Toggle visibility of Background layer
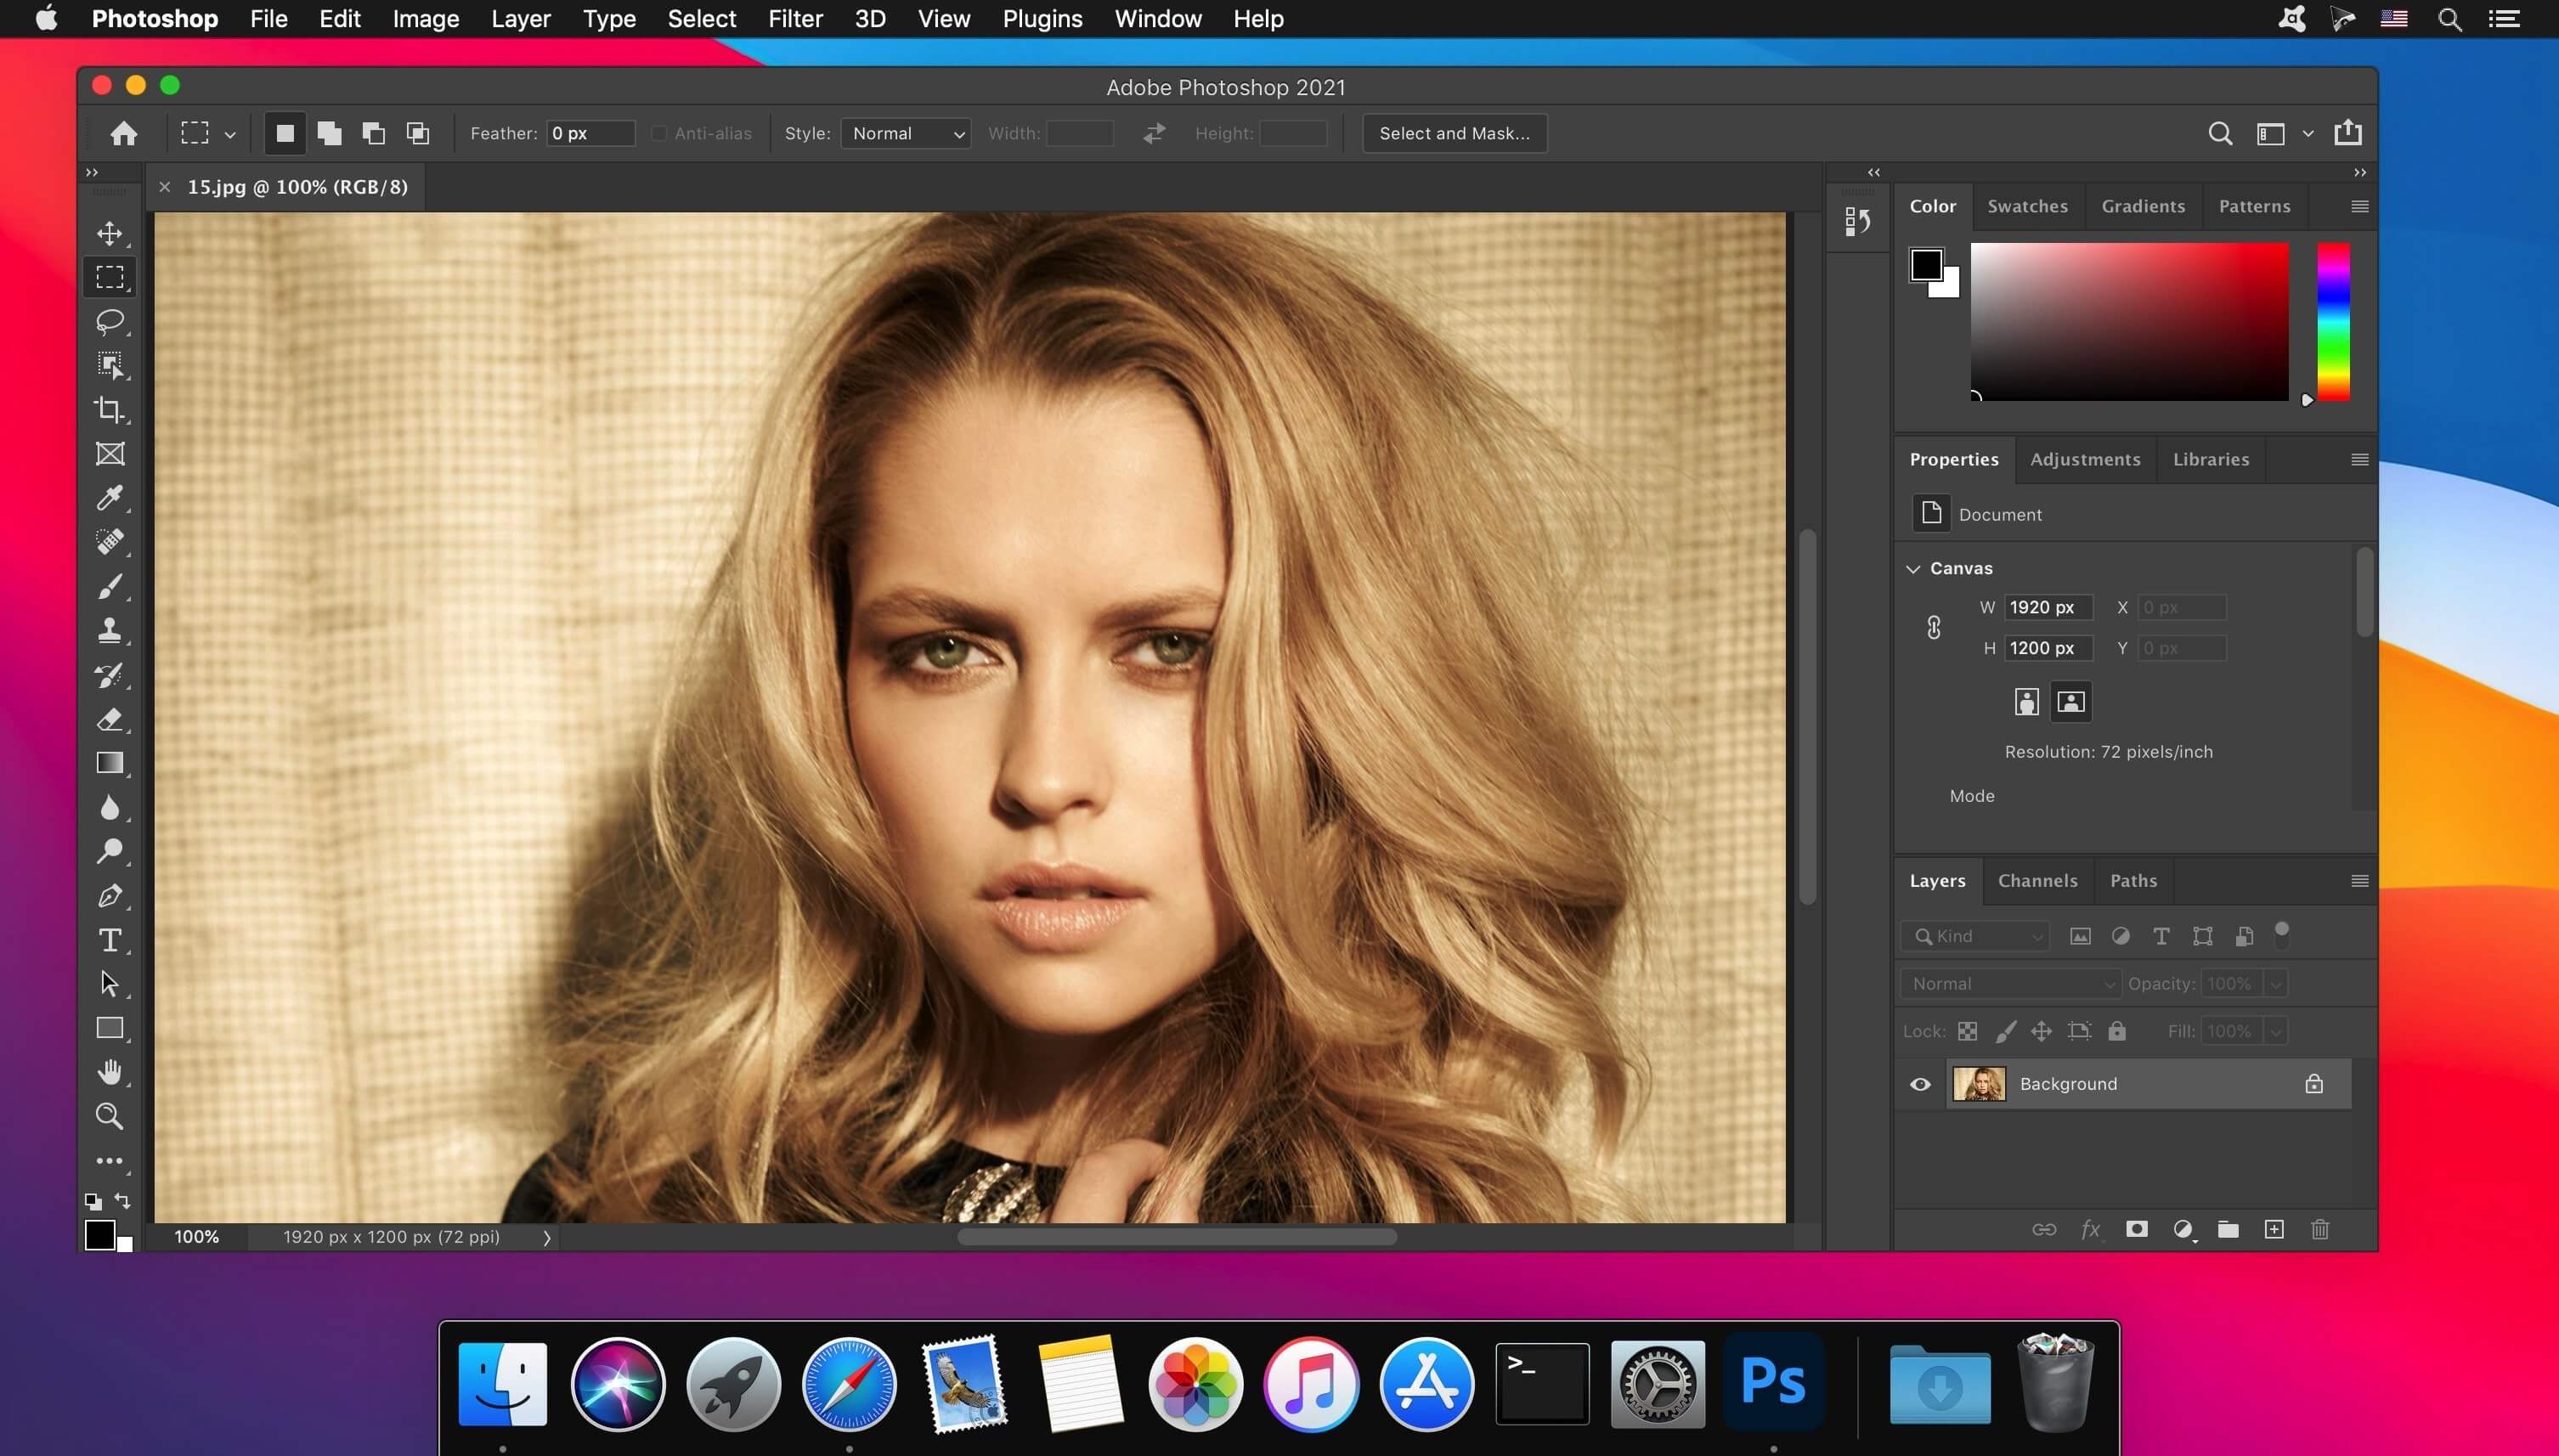 click(x=1921, y=1084)
